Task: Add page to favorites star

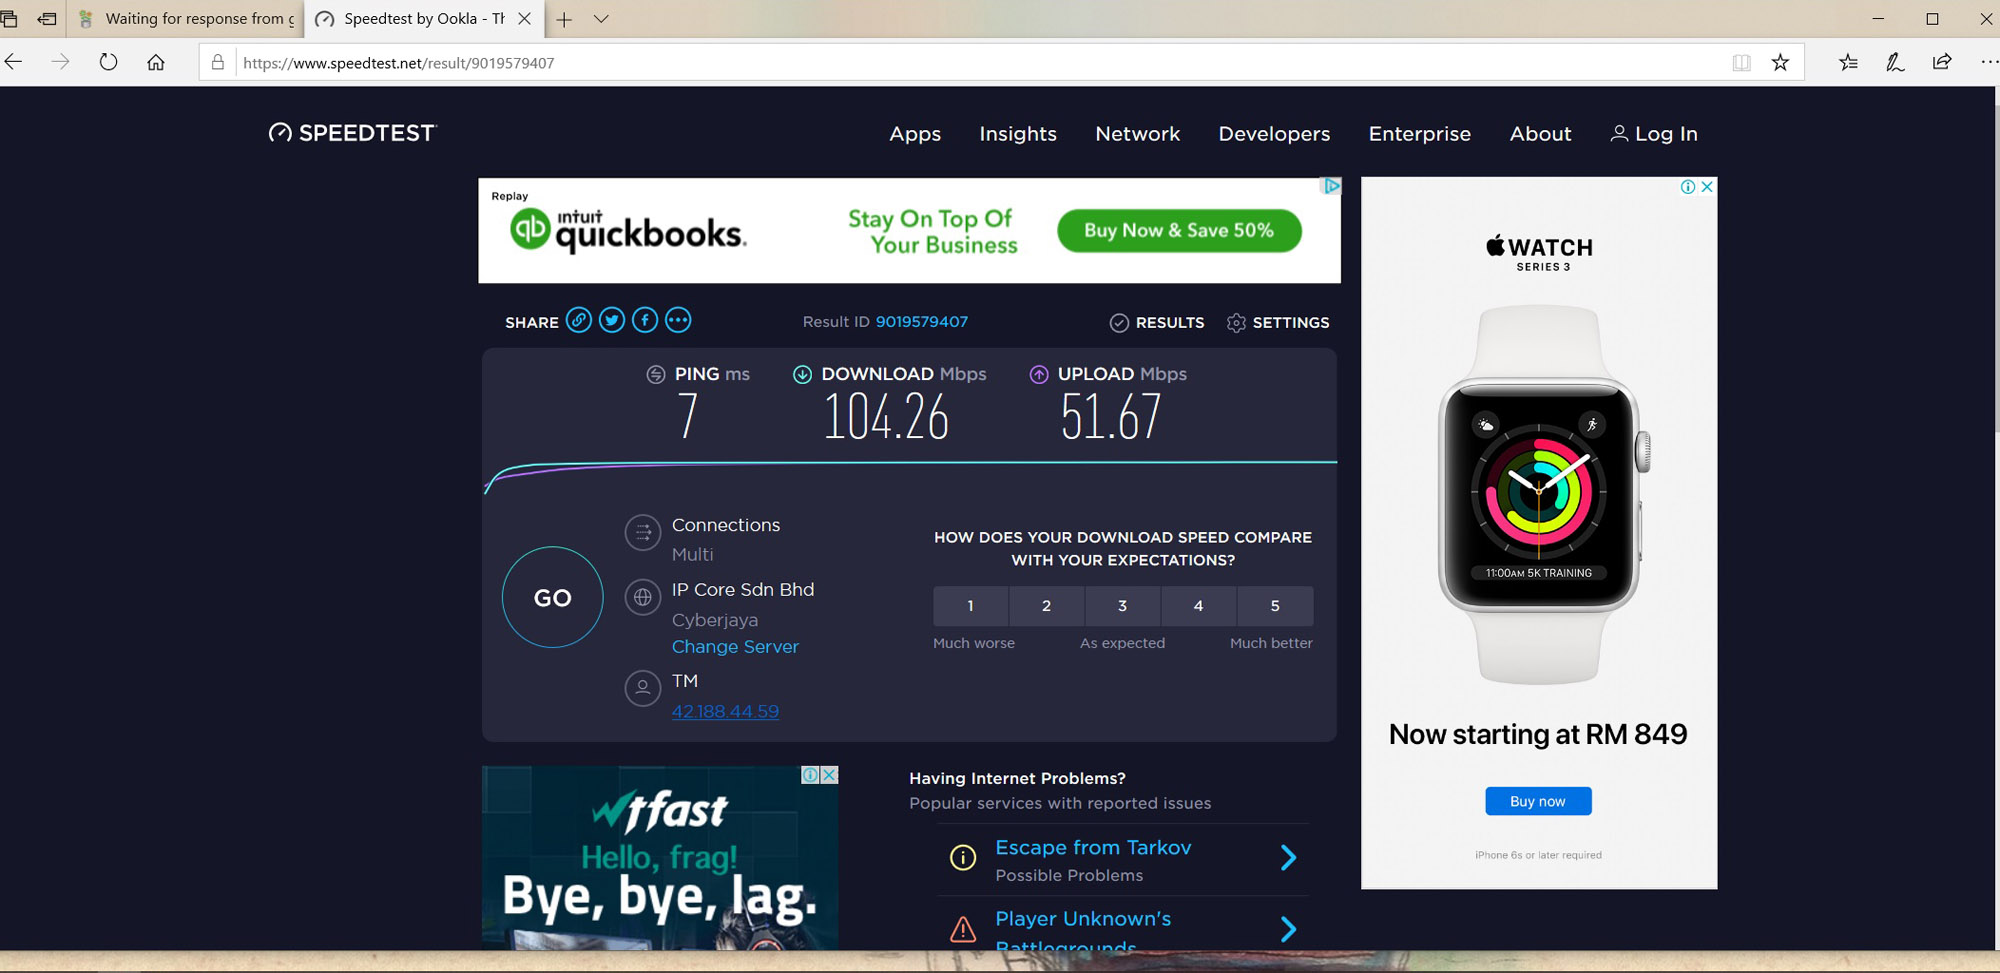Action: 1780,63
